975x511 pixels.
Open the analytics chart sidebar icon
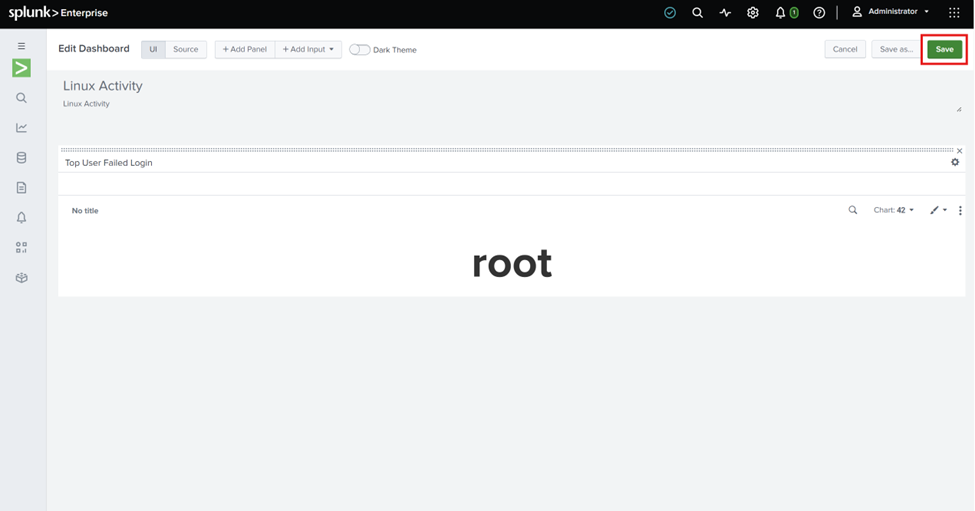(21, 127)
